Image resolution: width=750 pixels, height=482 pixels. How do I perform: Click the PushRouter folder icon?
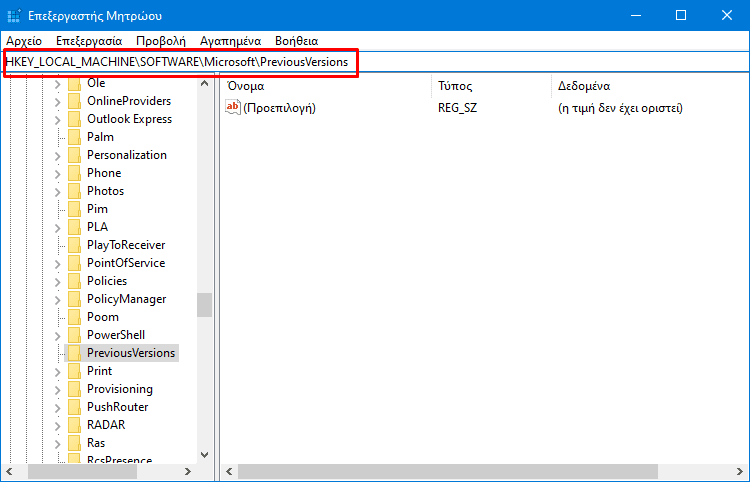(x=74, y=407)
